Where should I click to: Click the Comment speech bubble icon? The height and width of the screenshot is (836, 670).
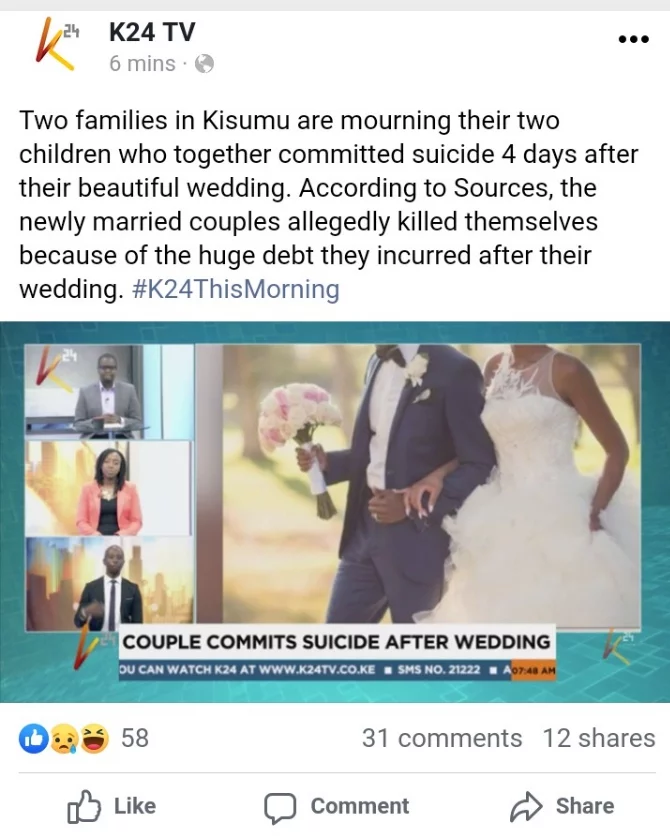click(x=280, y=807)
